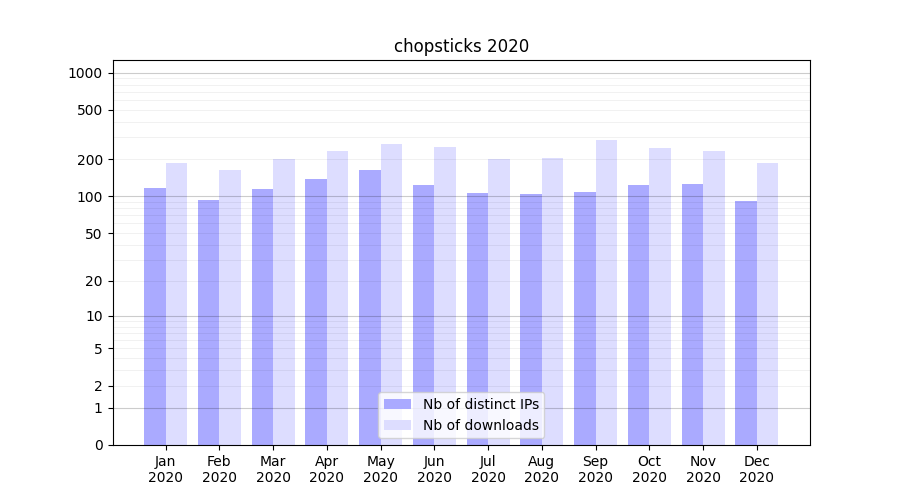Select the Aug 2020 downloads bar

(x=552, y=301)
